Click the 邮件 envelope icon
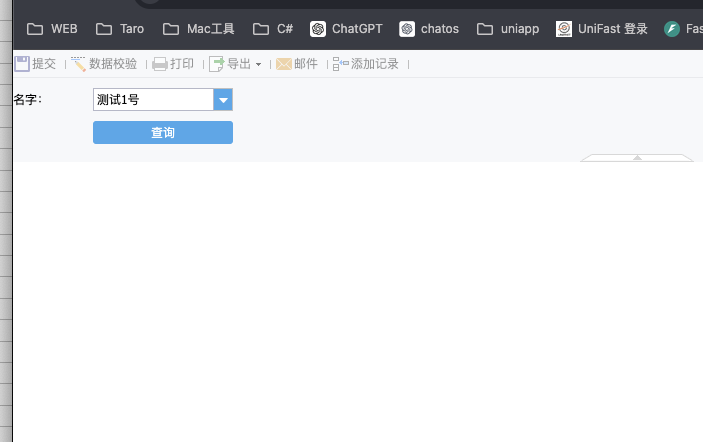Image resolution: width=703 pixels, height=442 pixels. pos(284,64)
